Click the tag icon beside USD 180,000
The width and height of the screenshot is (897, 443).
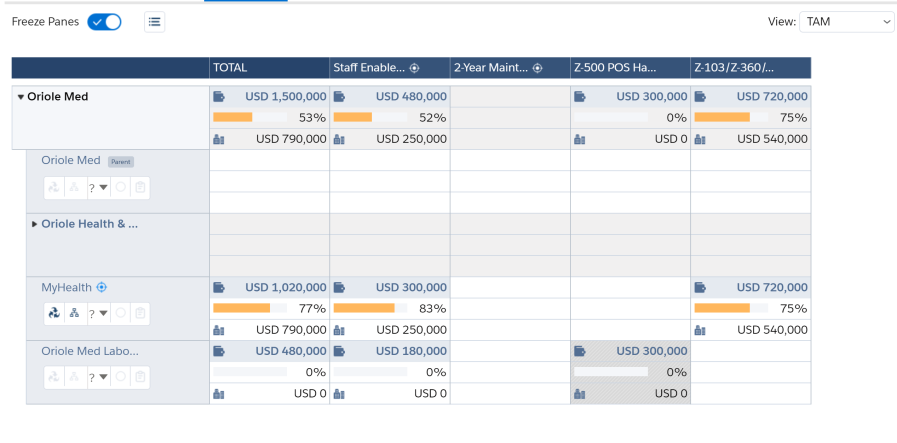(339, 351)
